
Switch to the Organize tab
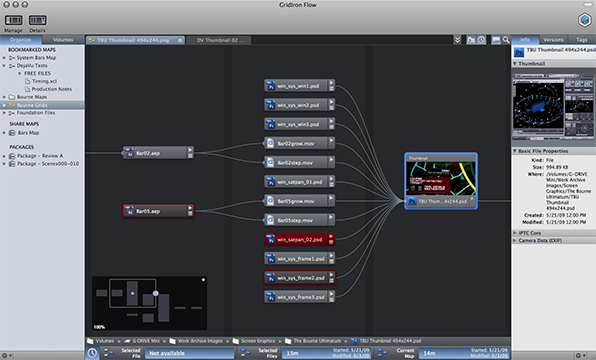21,40
